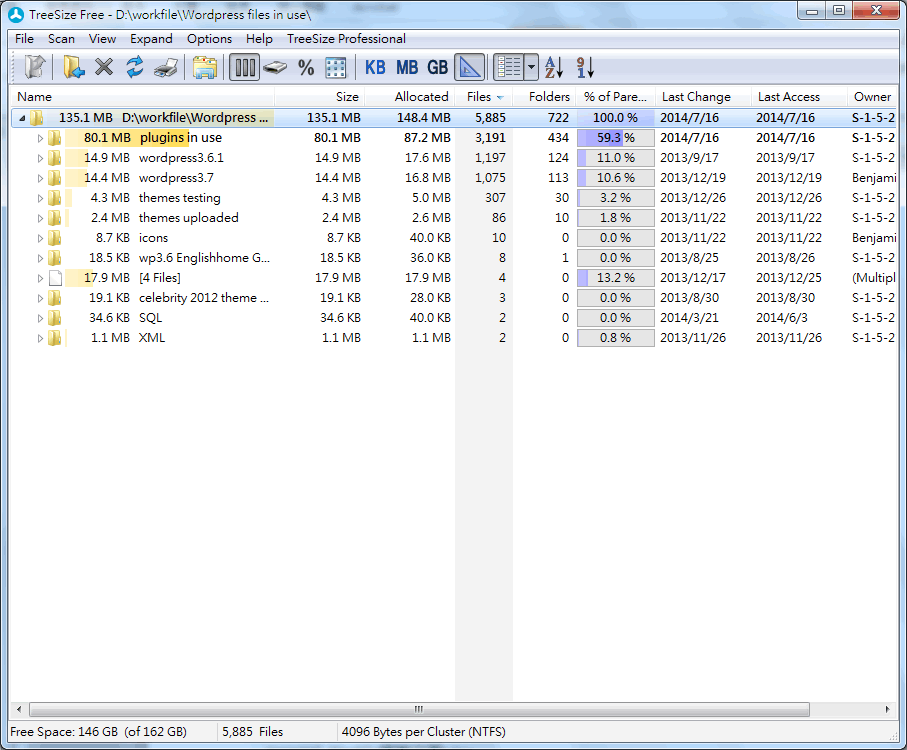Click the 3,191 files cell

tap(490, 138)
